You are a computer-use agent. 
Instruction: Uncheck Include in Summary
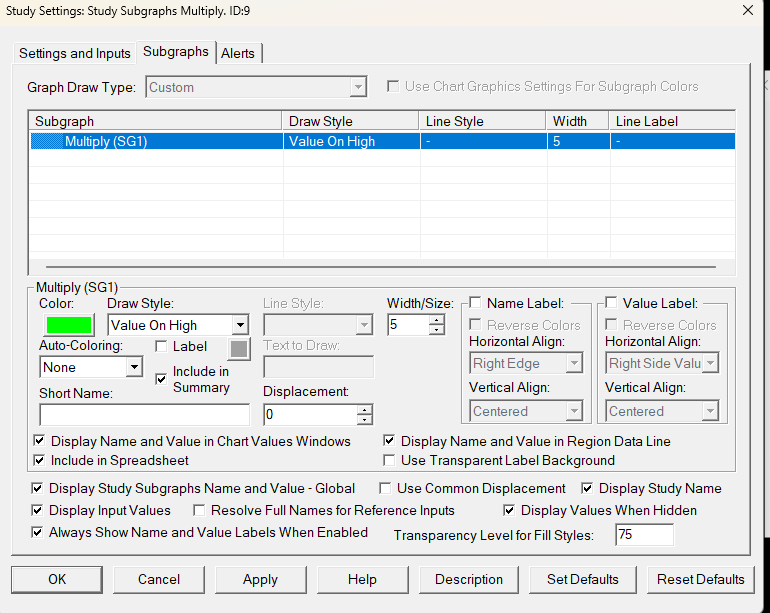161,379
